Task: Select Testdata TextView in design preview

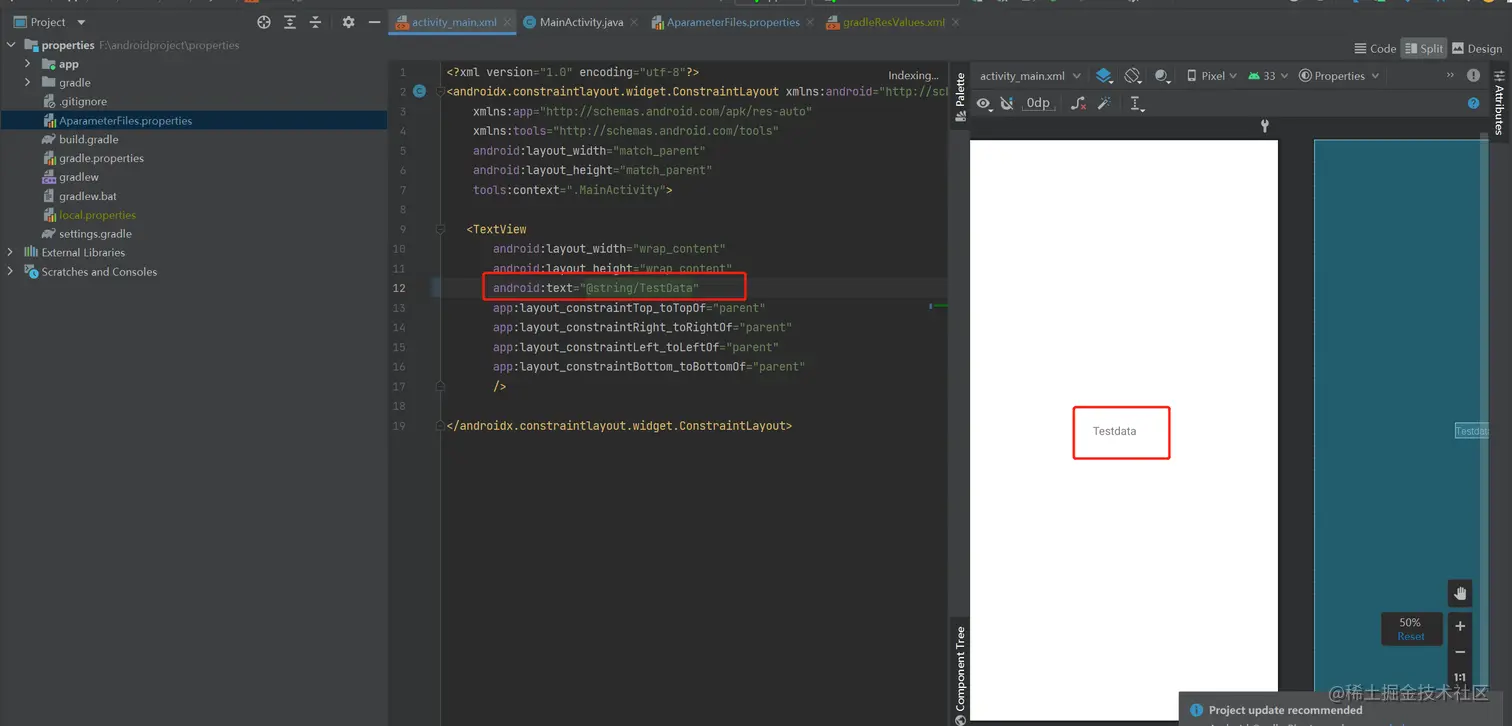Action: 1114,431
